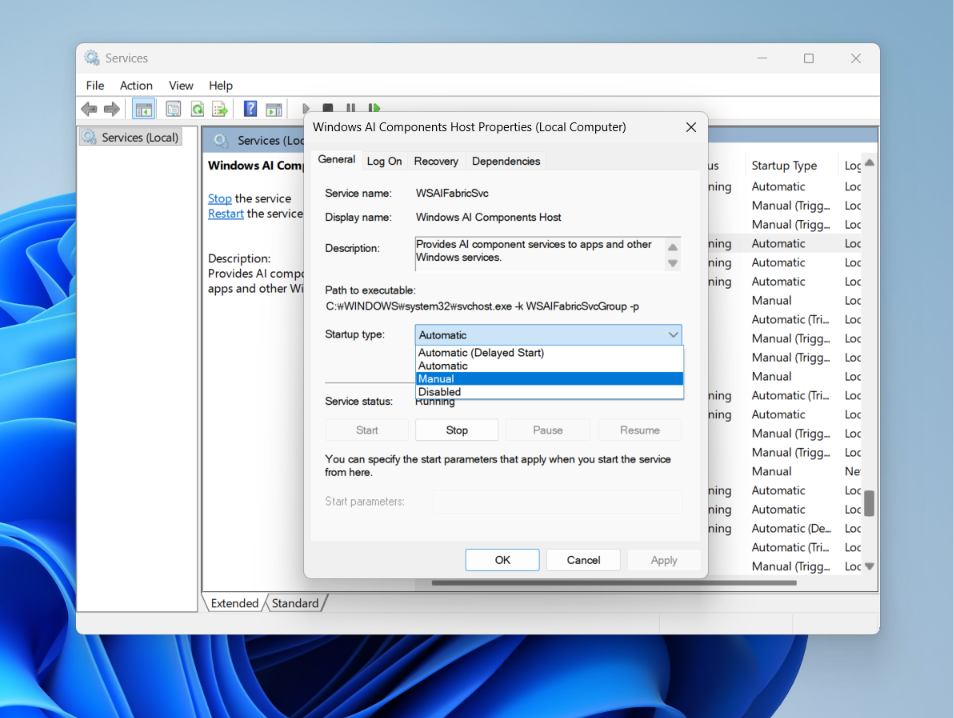Click the service name text WSAIFabricSvc
Image resolution: width=954 pixels, height=718 pixels.
pyautogui.click(x=452, y=193)
